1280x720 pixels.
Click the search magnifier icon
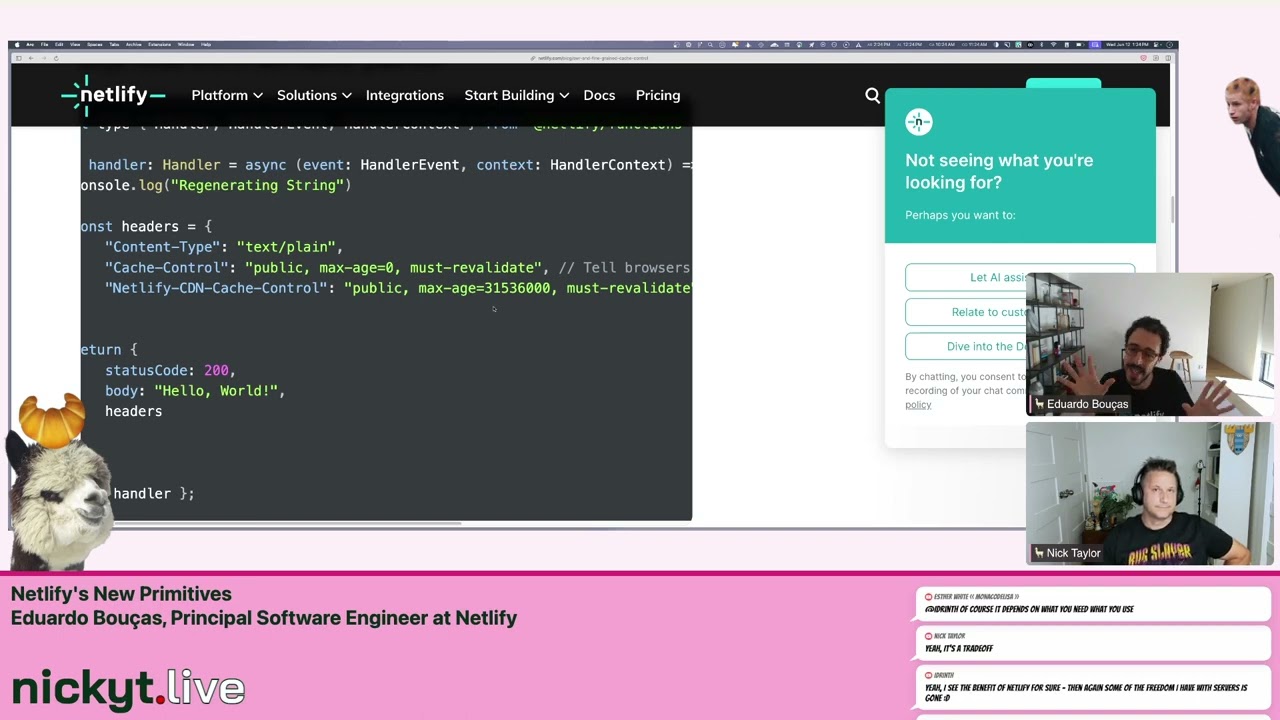(873, 95)
